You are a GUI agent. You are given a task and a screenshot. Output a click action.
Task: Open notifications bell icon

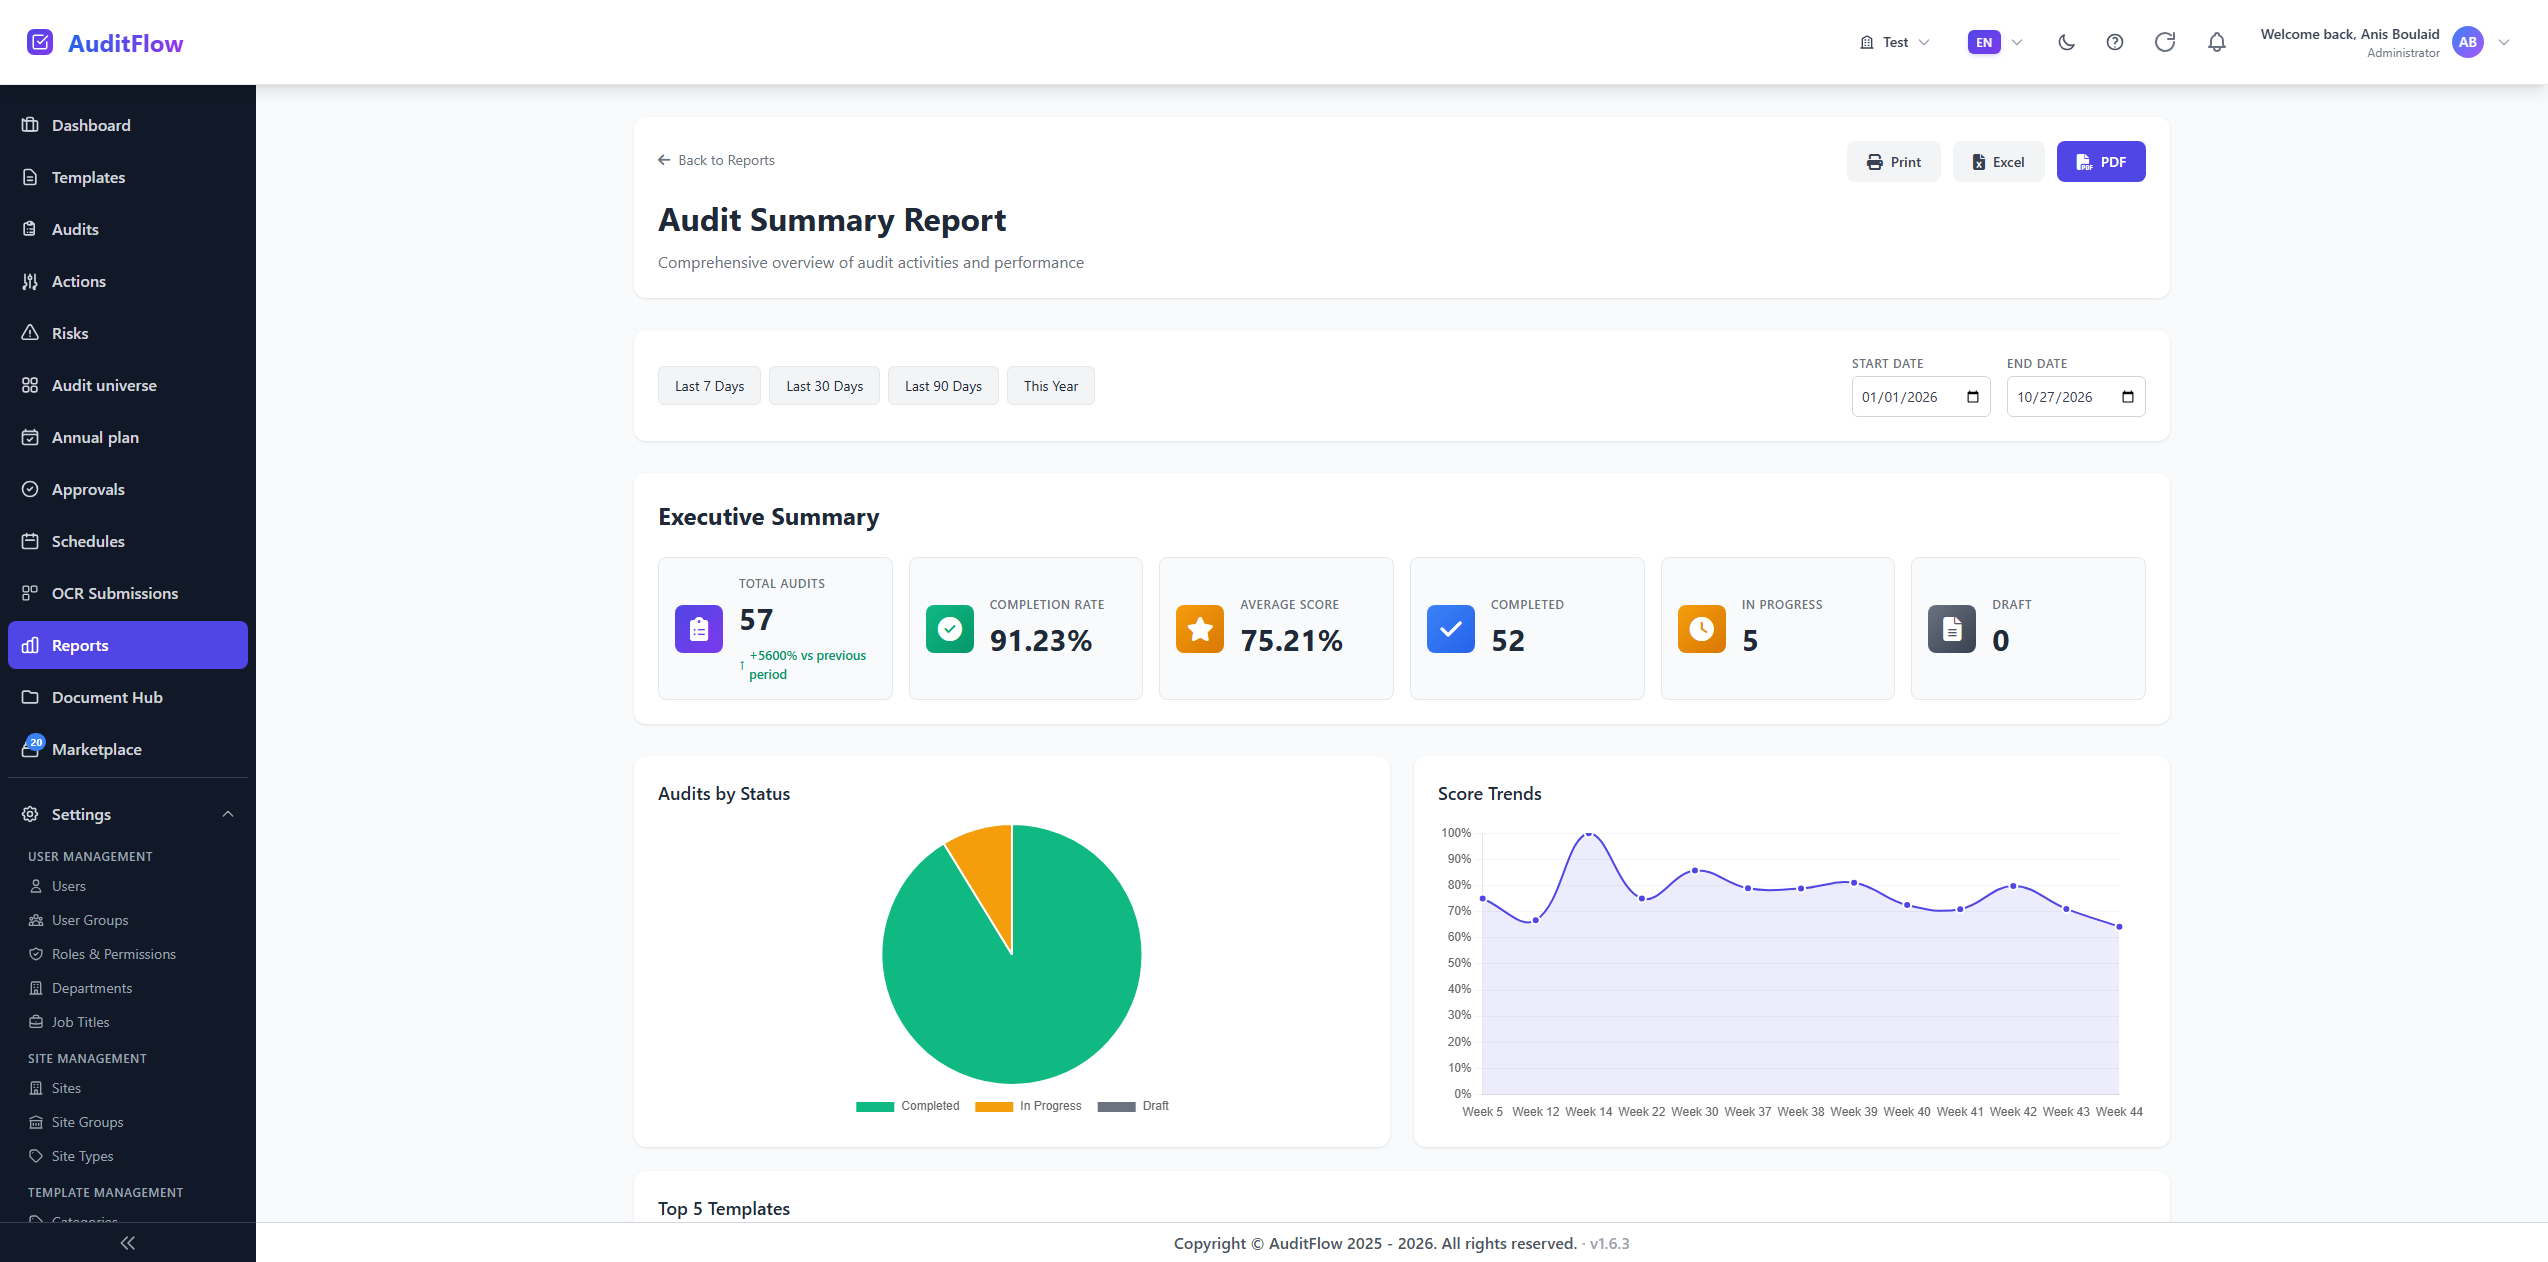2217,42
